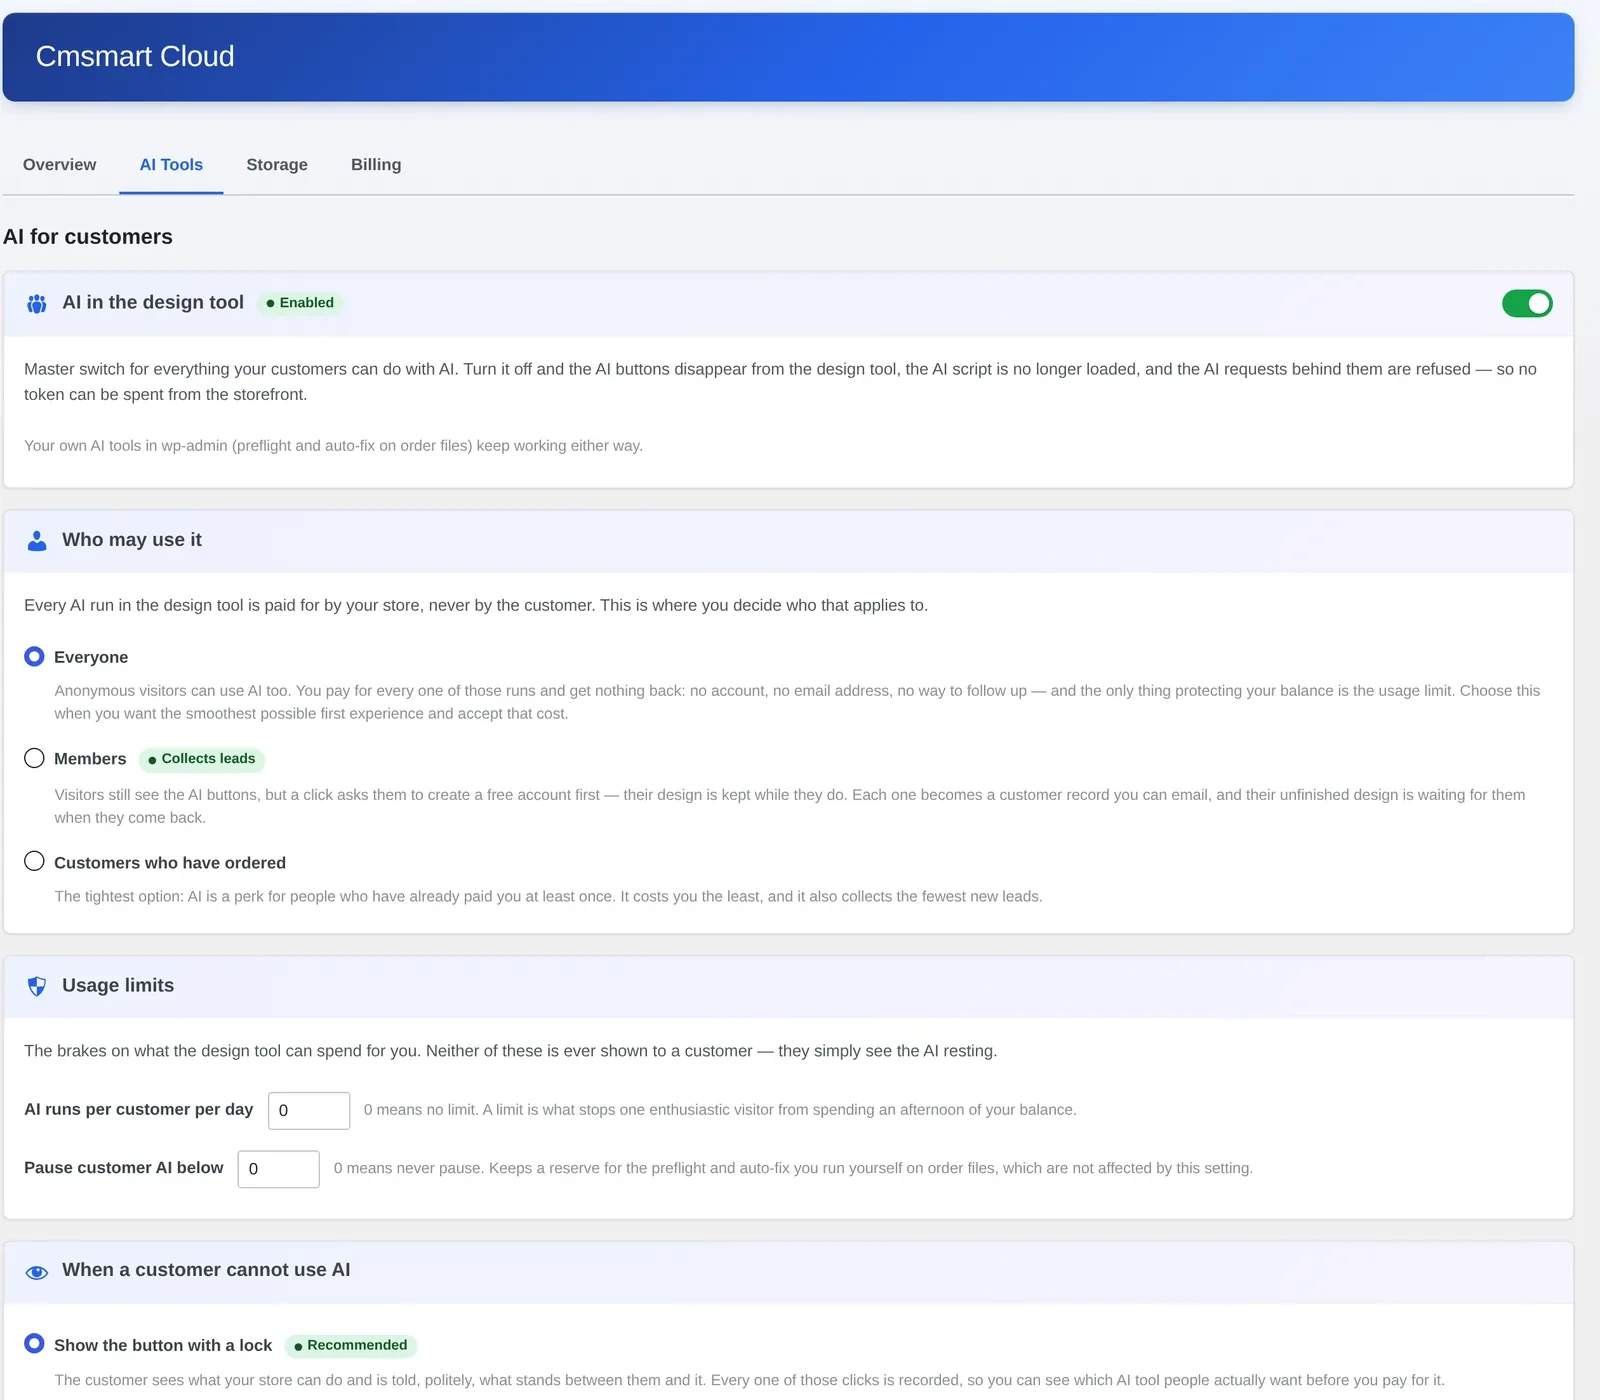This screenshot has width=1600, height=1400.
Task: Select the Members radio option
Action: (x=34, y=758)
